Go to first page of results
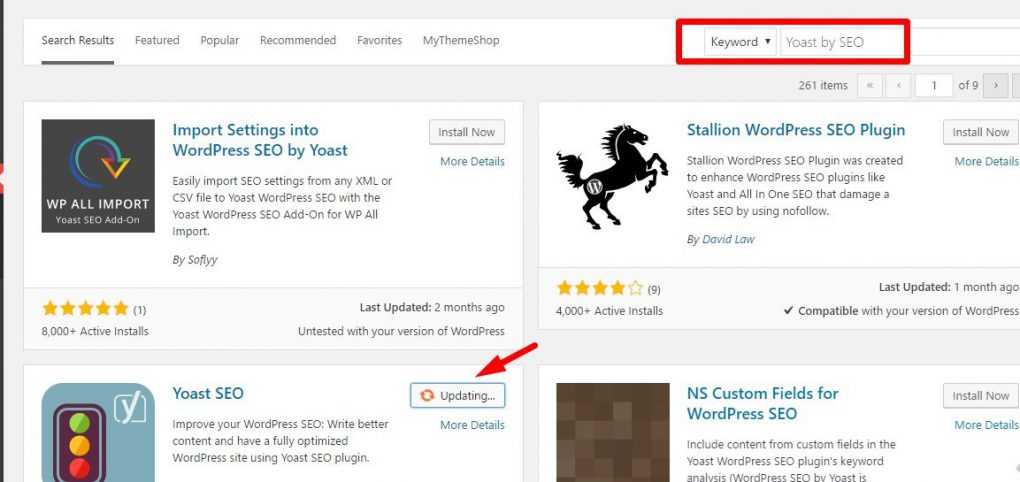 click(x=870, y=85)
